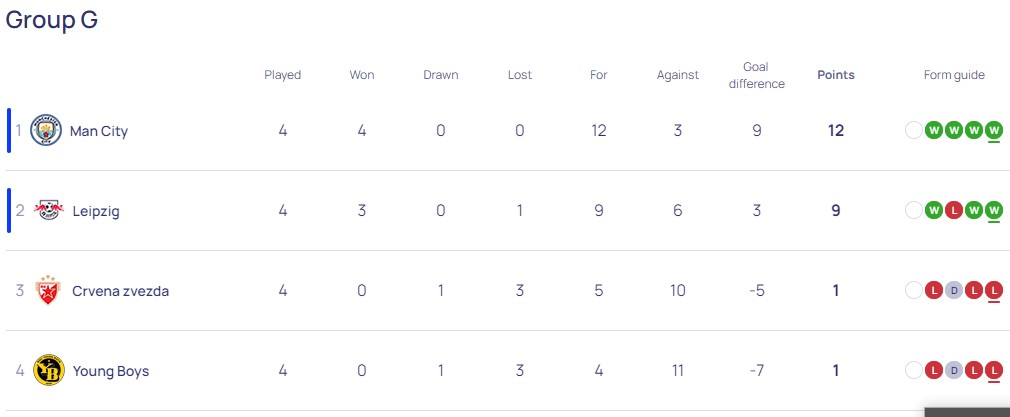Click the empty form circle in Man City row
1010x417 pixels.
[x=913, y=130]
